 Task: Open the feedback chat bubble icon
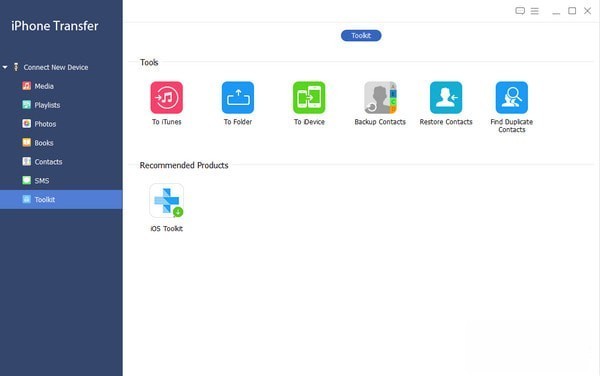pyautogui.click(x=520, y=11)
